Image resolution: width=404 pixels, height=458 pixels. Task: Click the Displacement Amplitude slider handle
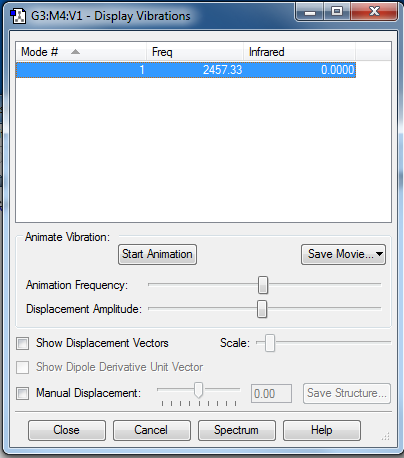pos(262,309)
